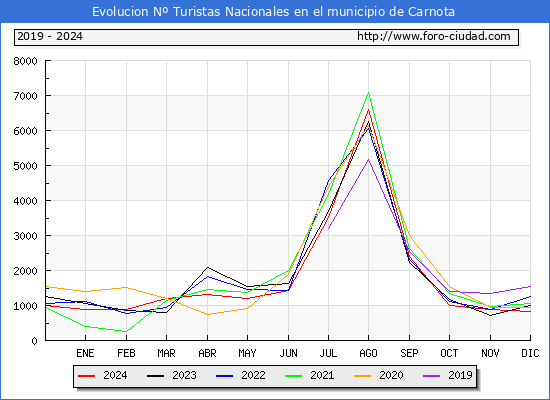Viewport: 550px width, 400px height.
Task: Click the NOV month axis label
Action: [x=490, y=353]
